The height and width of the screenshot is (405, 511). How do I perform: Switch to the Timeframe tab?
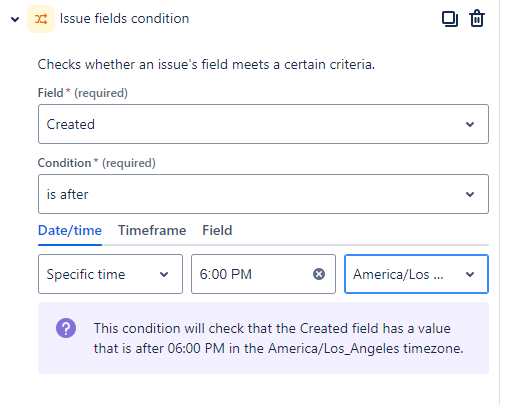coord(152,230)
